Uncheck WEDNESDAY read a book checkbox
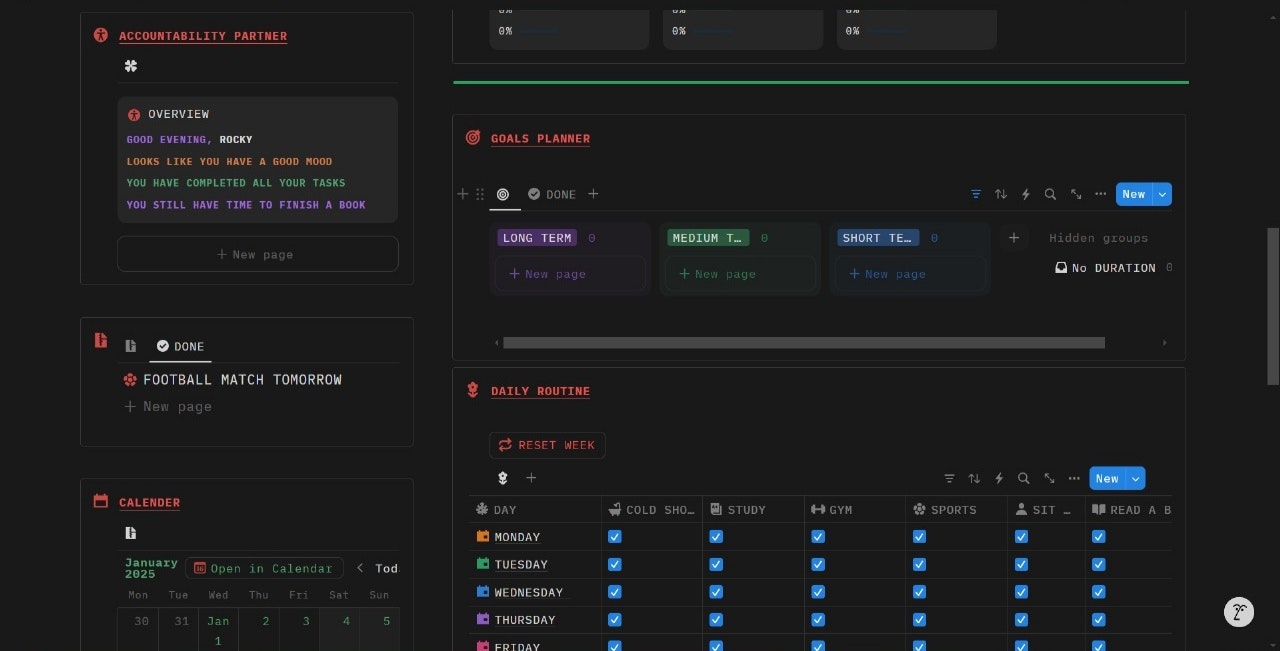This screenshot has height=651, width=1280. pos(1099,592)
